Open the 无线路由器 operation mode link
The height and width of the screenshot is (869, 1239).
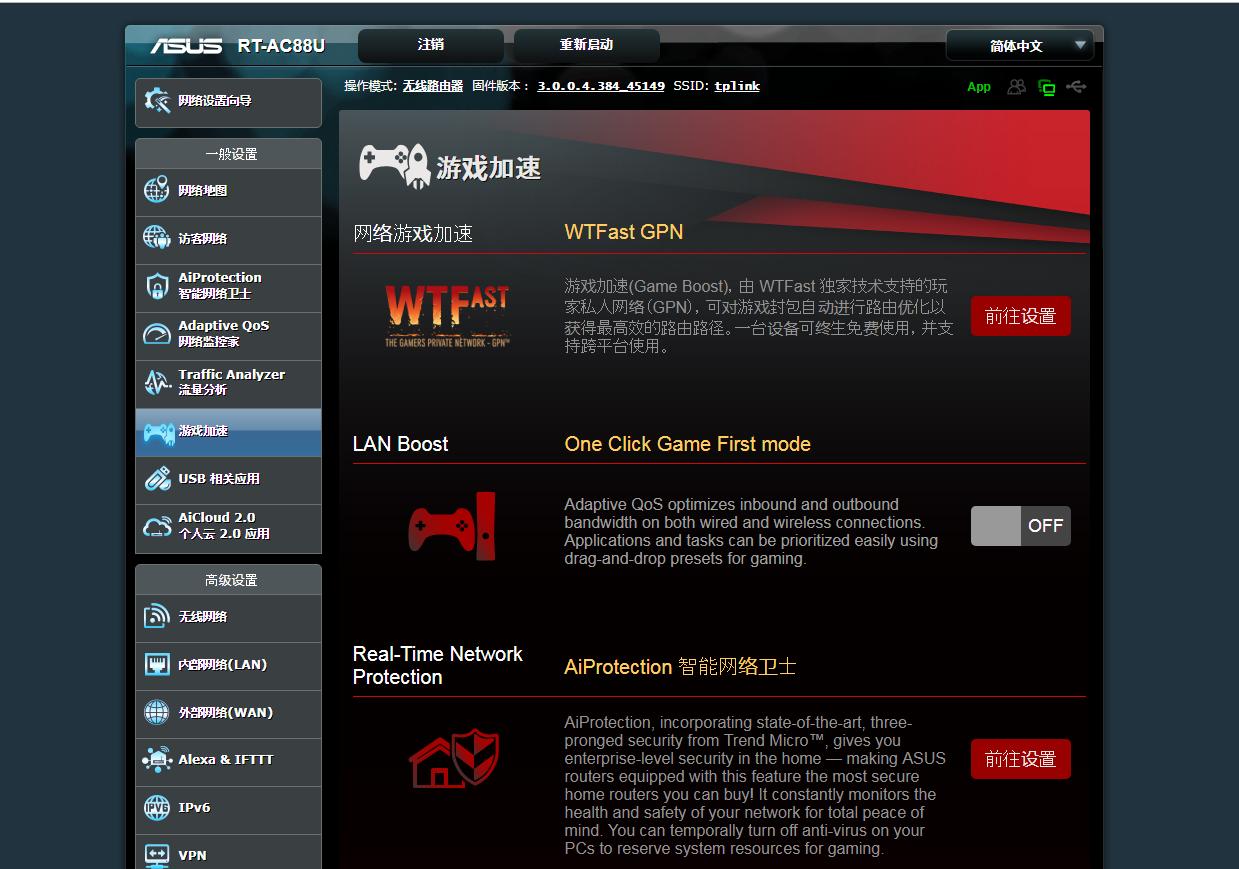433,87
